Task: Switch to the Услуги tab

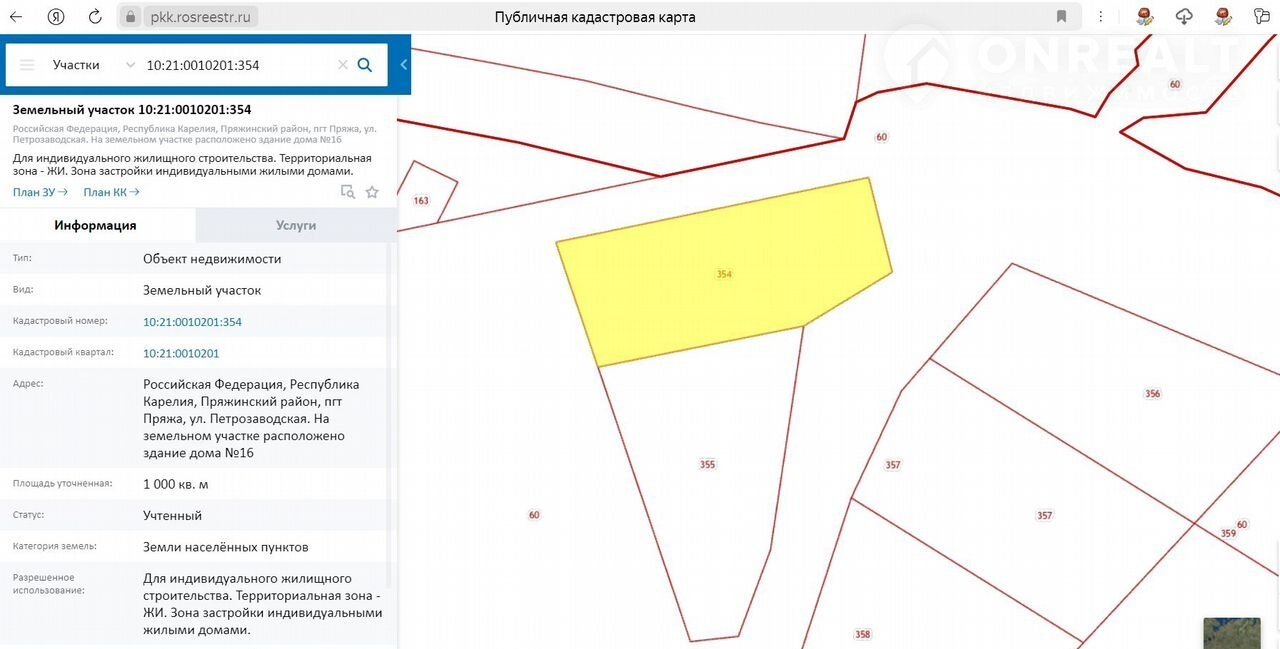Action: click(x=296, y=226)
